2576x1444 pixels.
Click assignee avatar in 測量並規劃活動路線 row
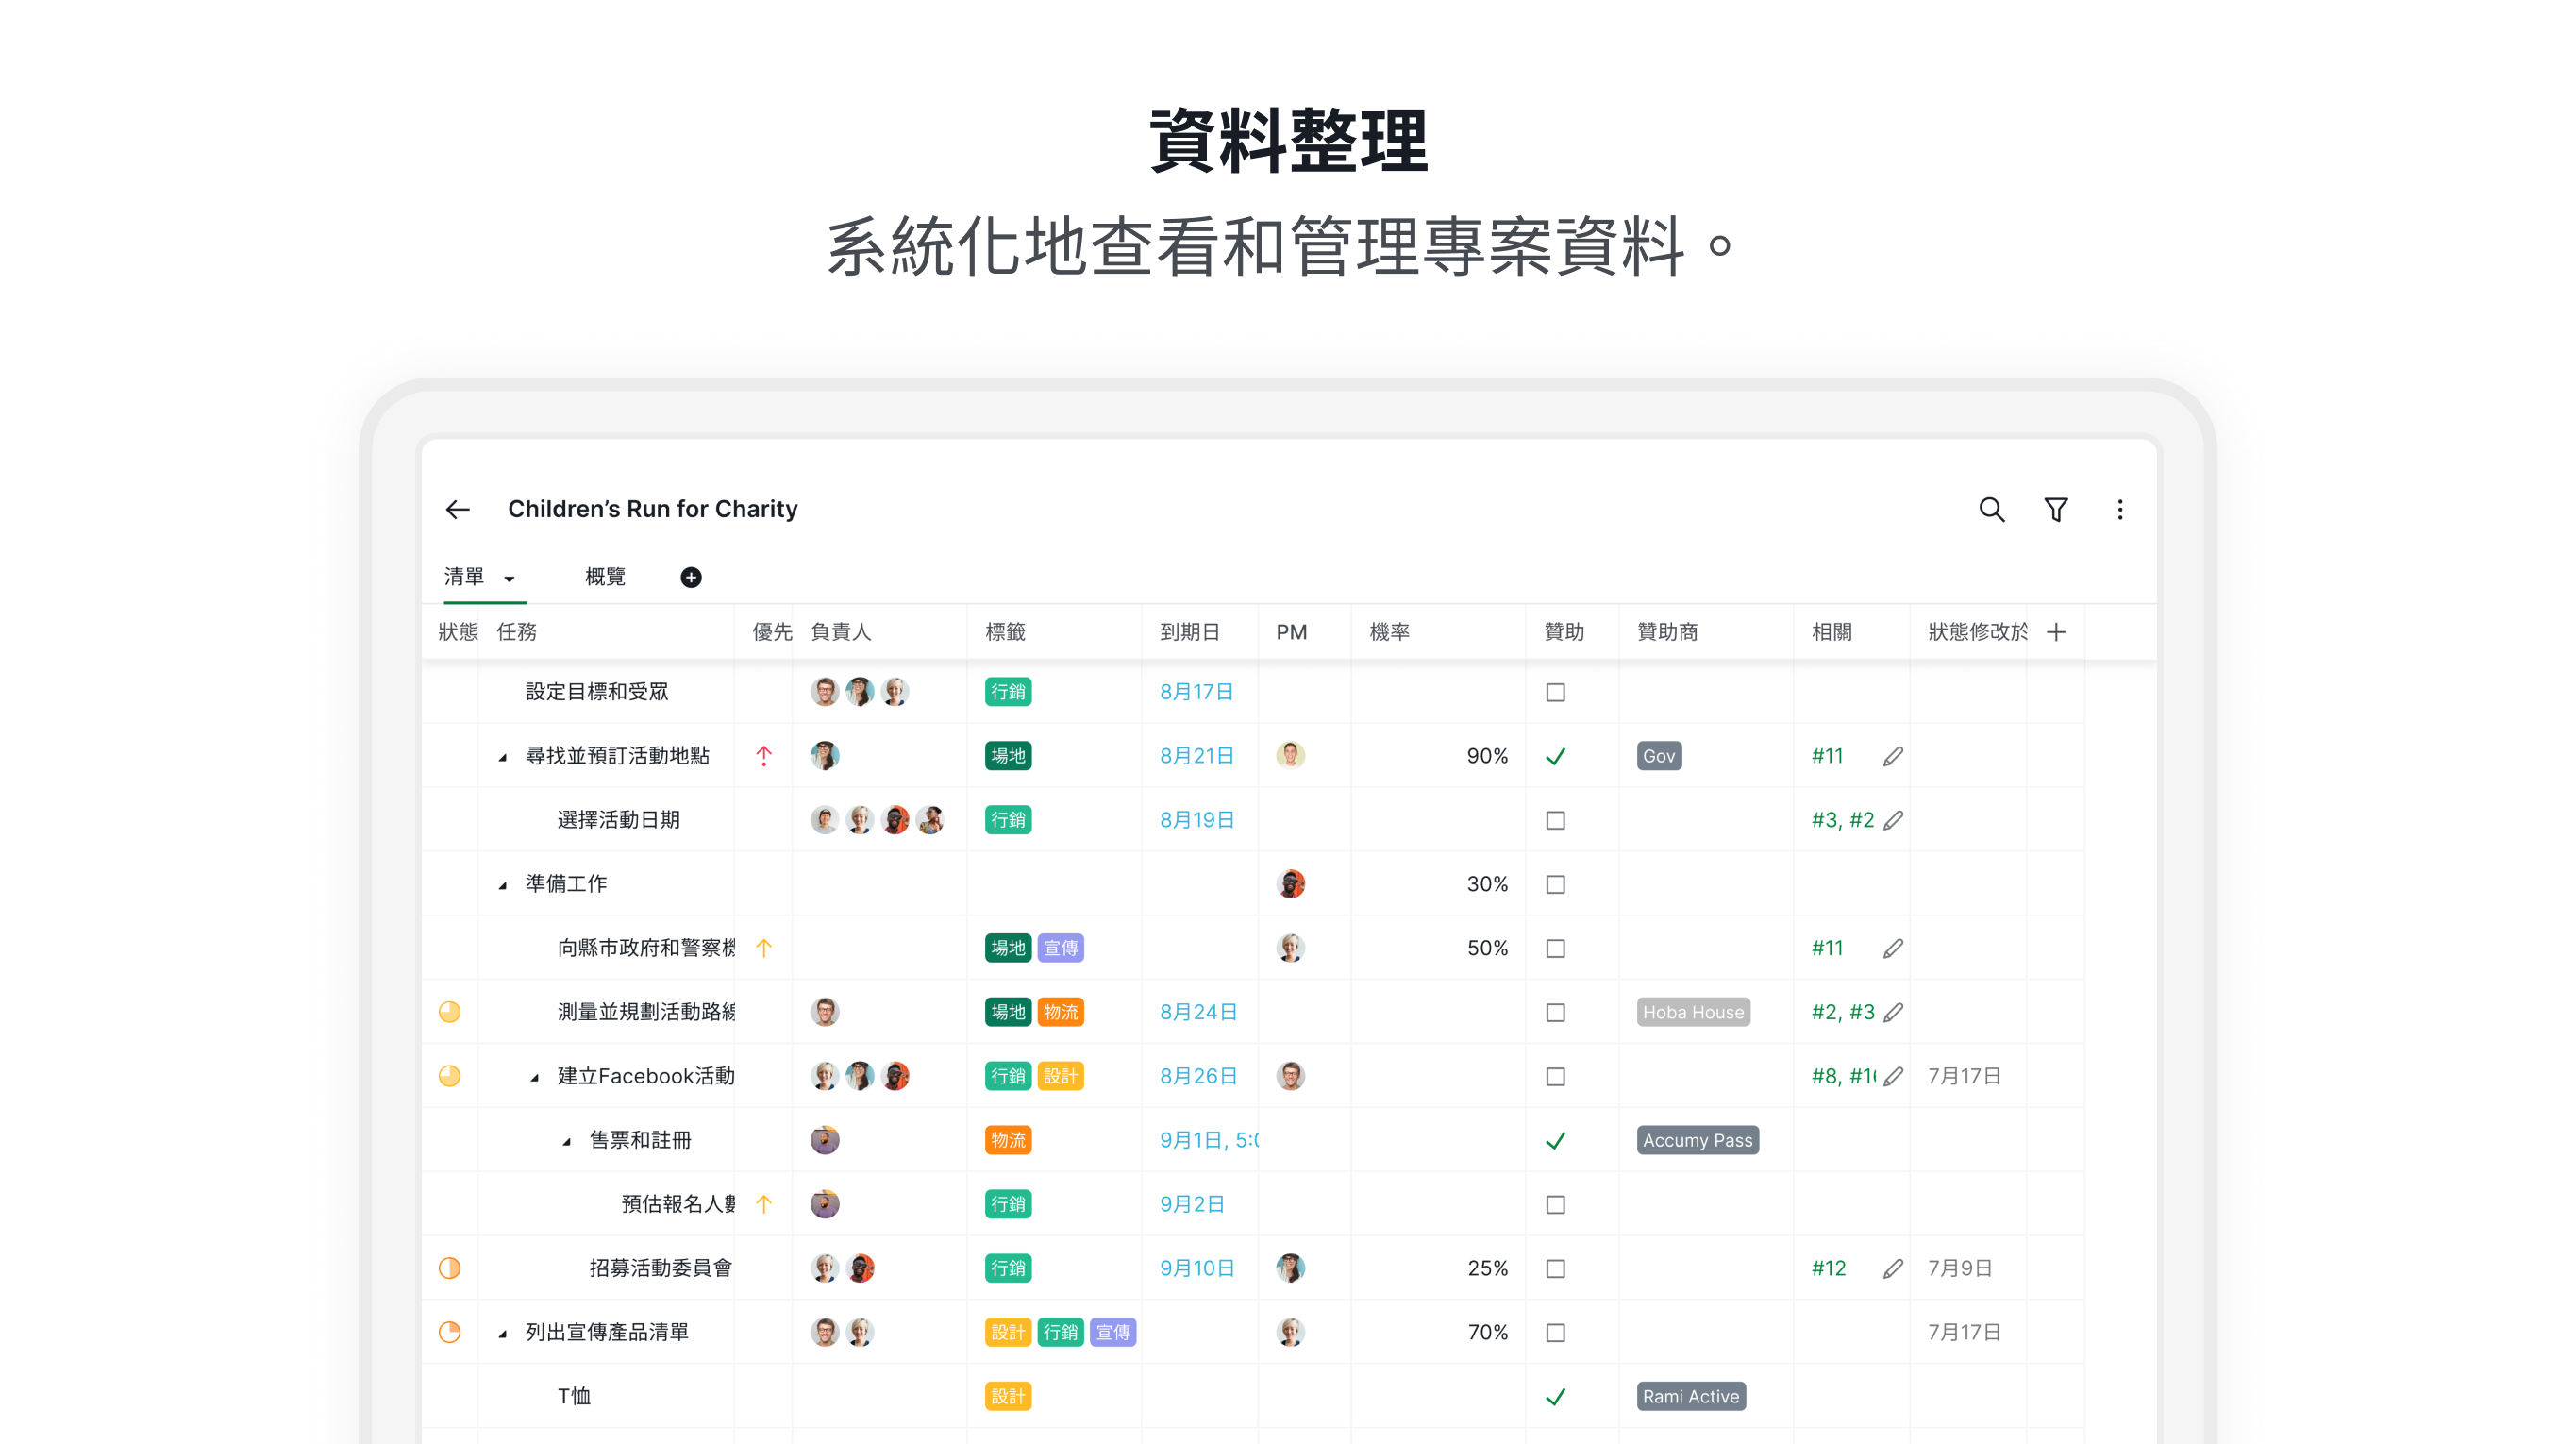(824, 1012)
